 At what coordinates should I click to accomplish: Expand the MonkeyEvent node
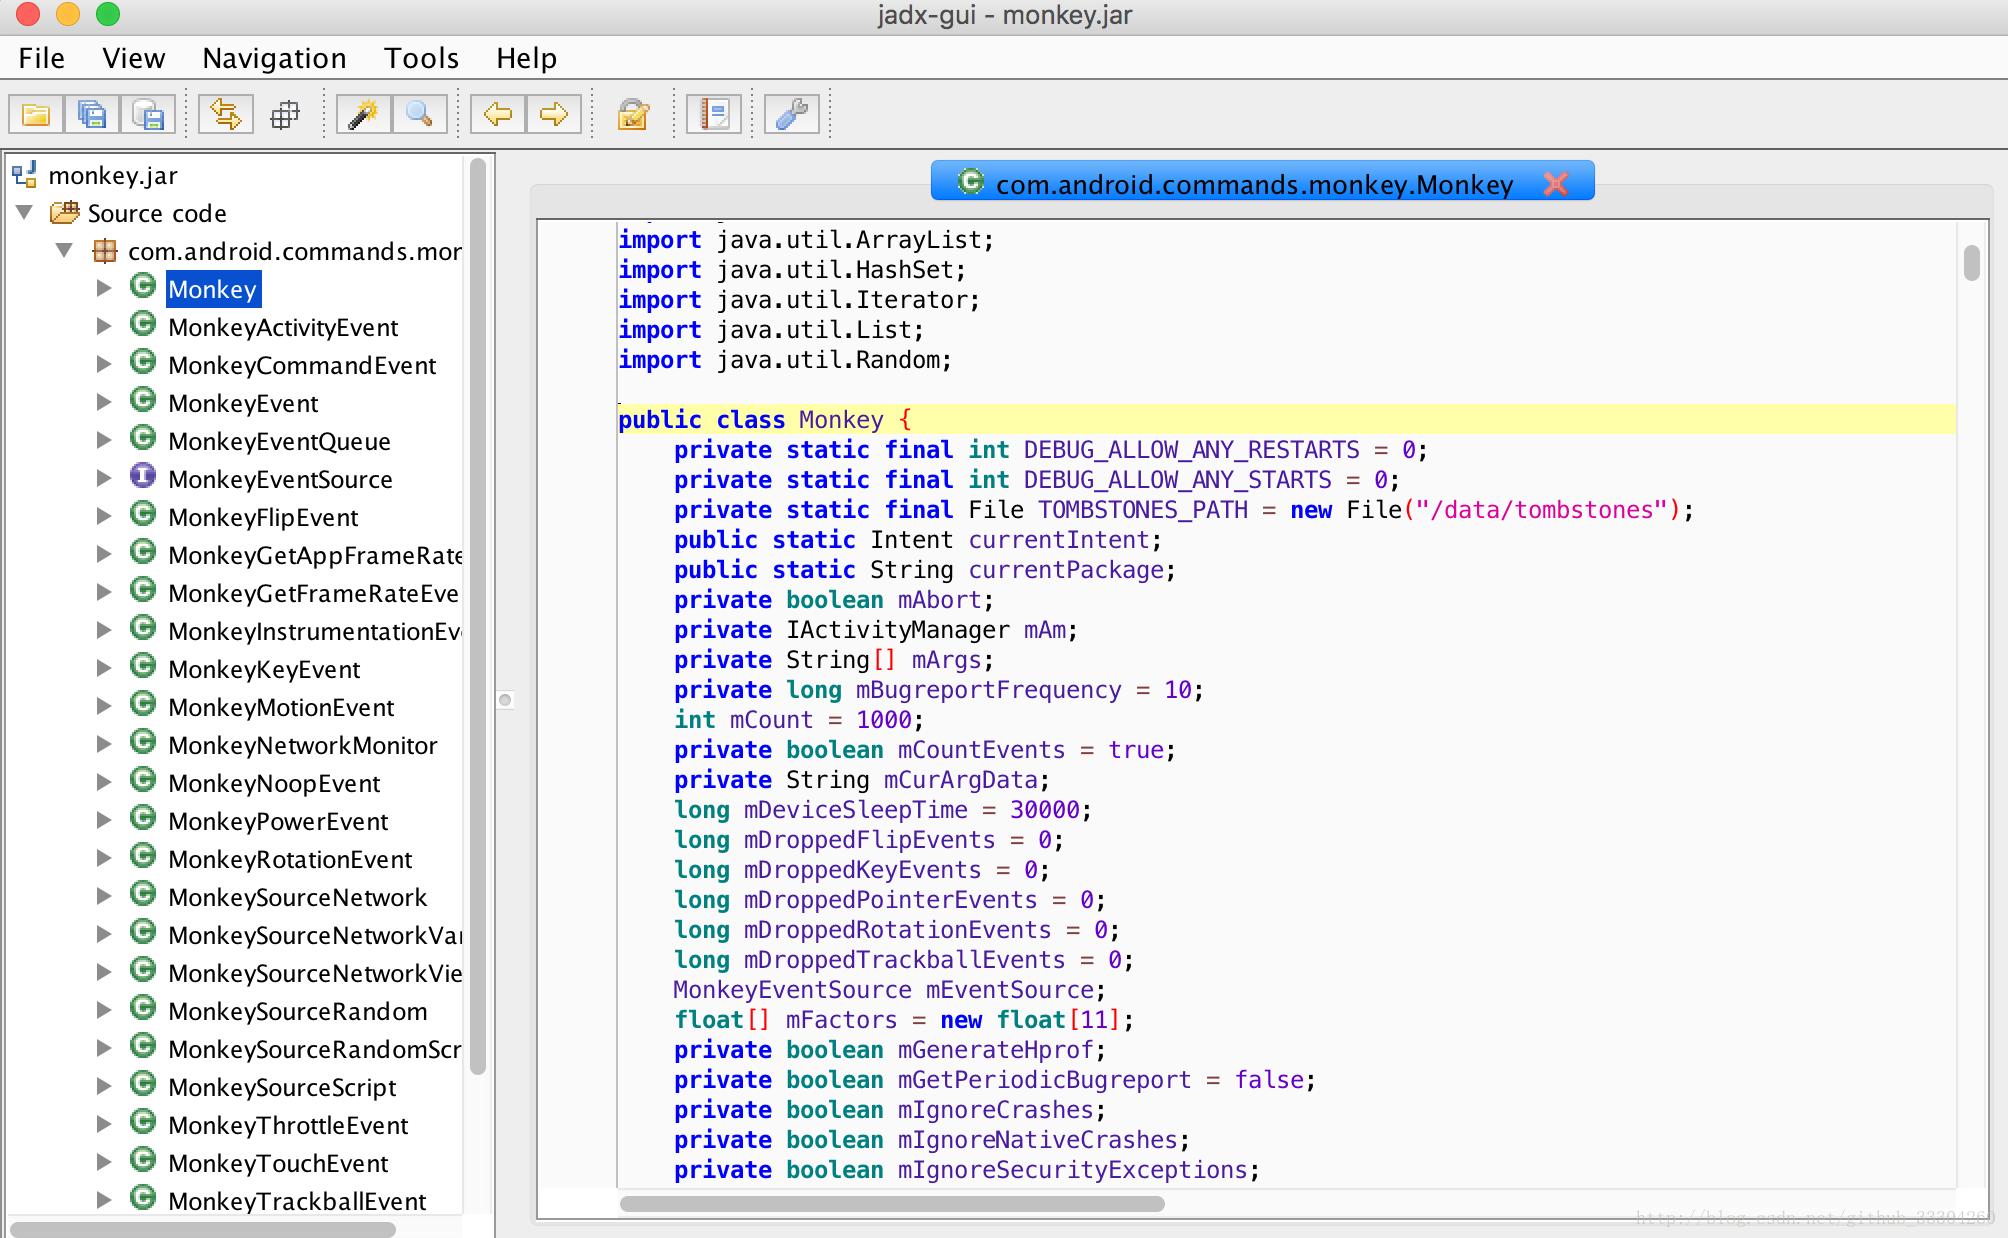coord(104,402)
